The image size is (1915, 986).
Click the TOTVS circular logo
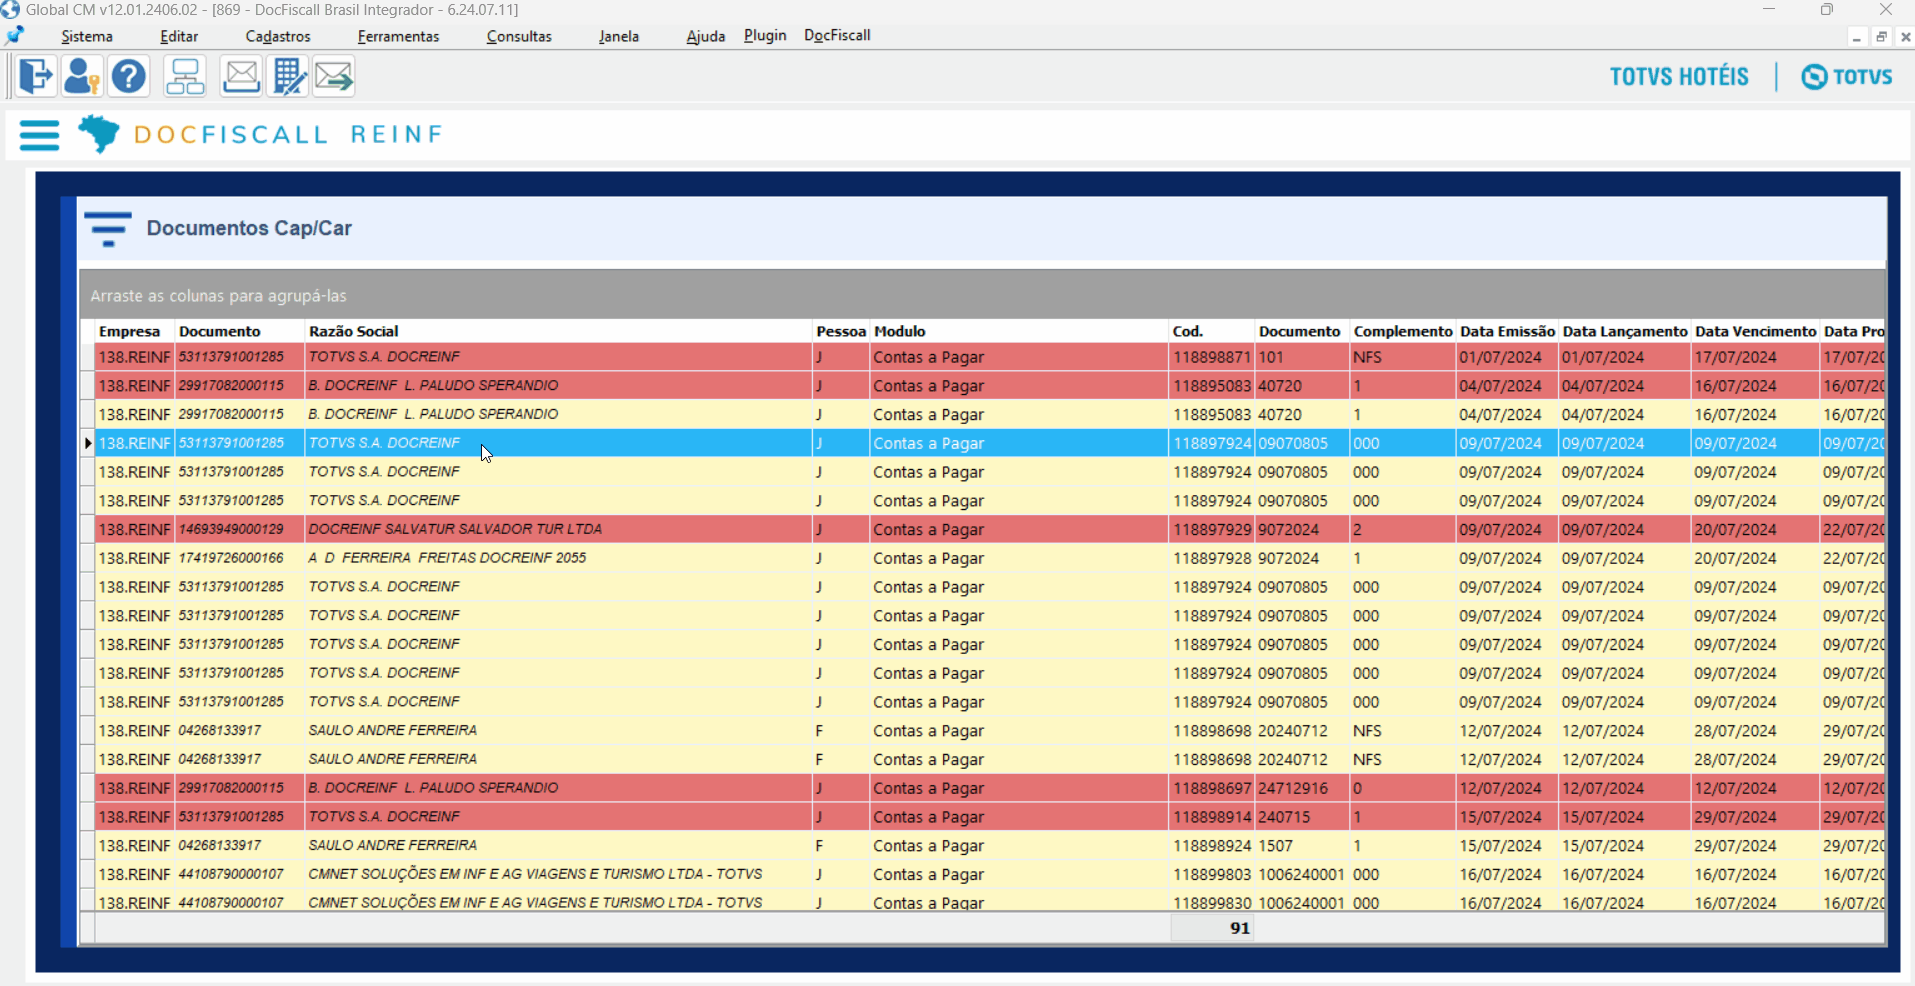coord(1847,77)
